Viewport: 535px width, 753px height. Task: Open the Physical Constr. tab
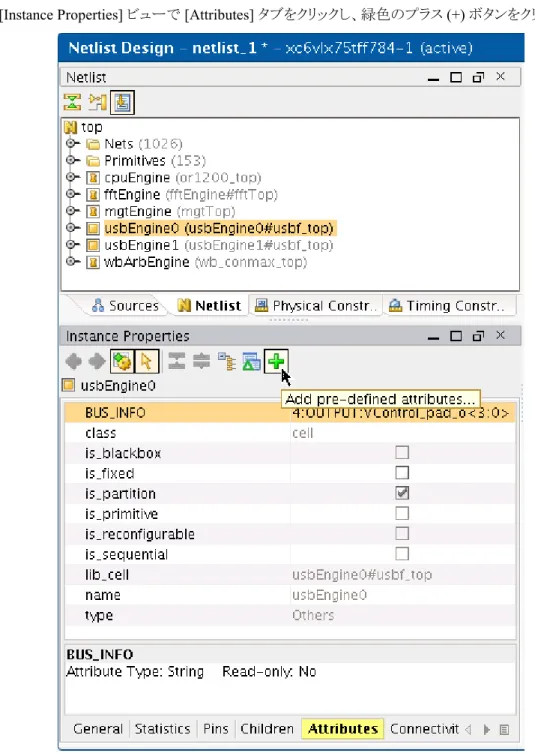[x=316, y=306]
